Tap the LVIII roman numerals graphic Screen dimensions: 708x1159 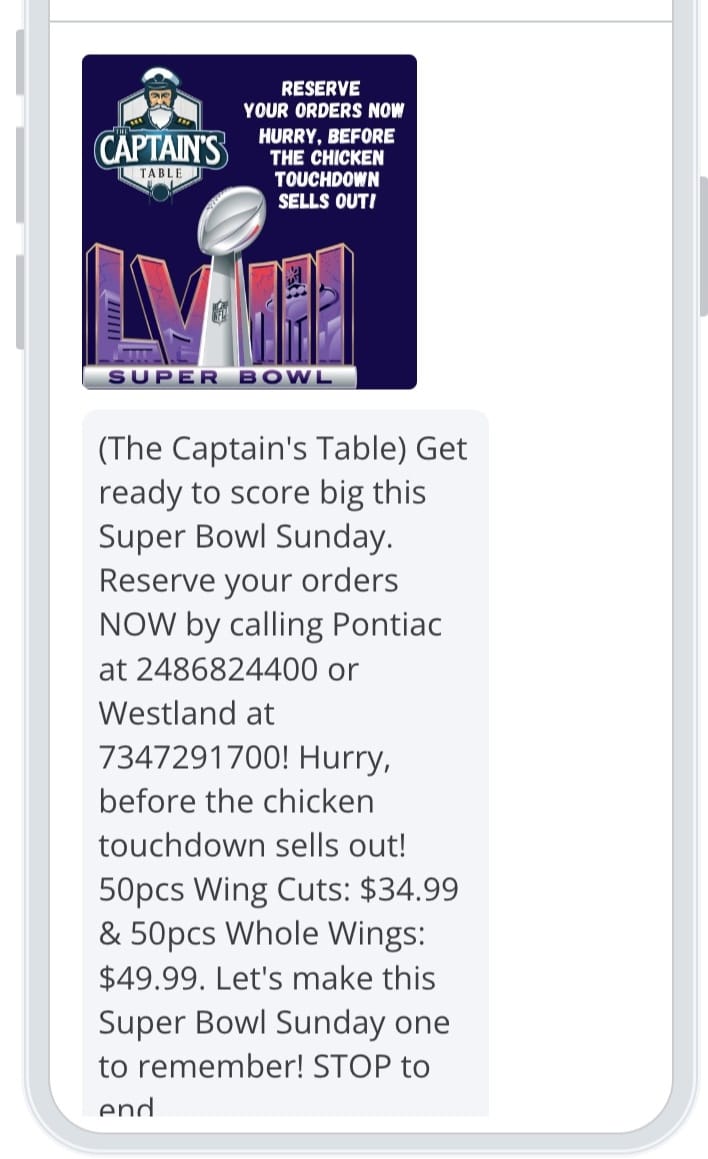pos(219,304)
